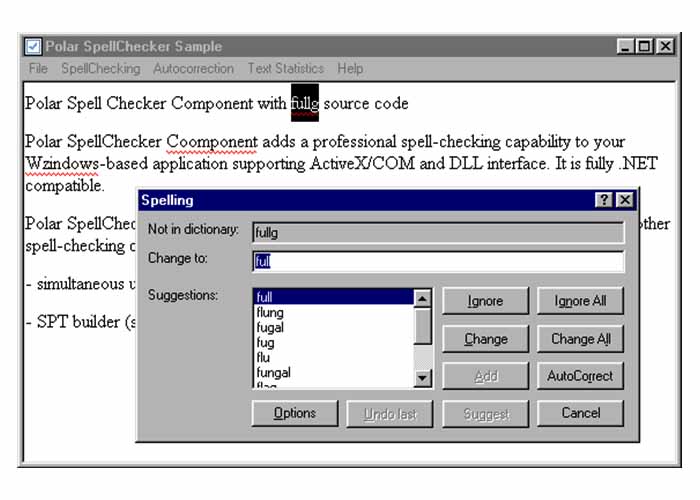700x500 pixels.
Task: Open the Text Statistics menu
Action: tap(285, 69)
